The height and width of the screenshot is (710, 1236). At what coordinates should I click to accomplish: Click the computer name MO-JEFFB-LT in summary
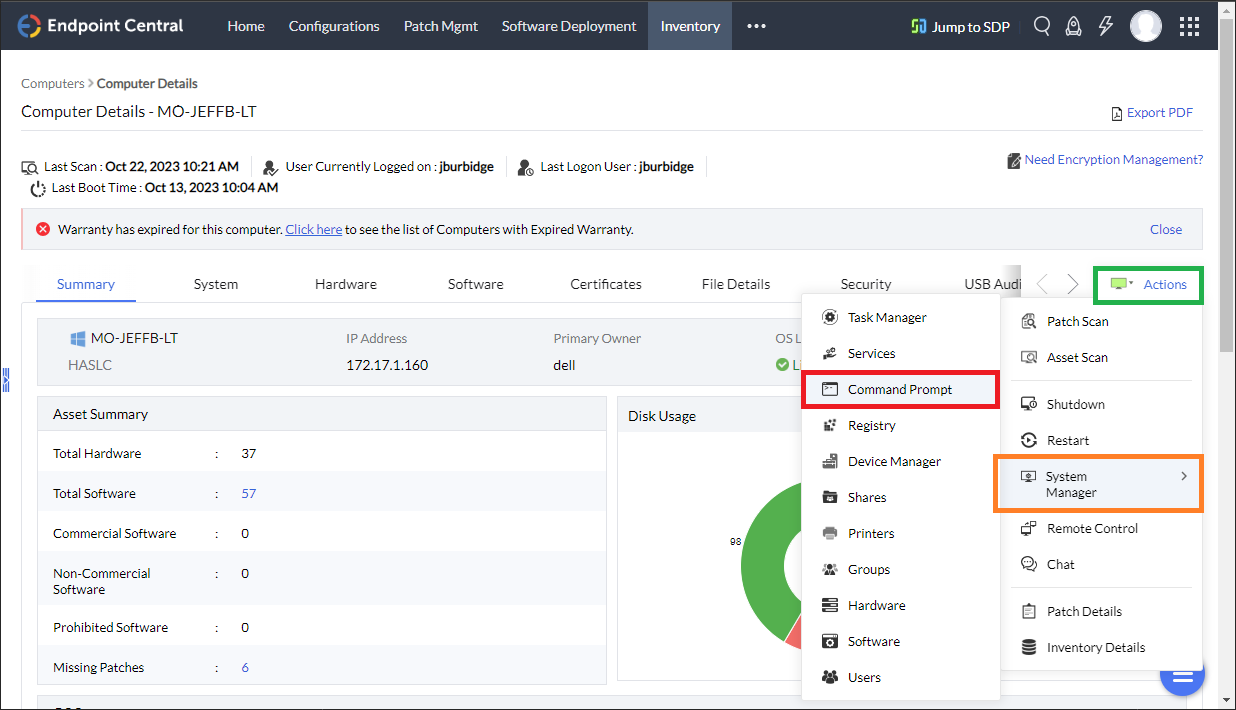coord(134,338)
